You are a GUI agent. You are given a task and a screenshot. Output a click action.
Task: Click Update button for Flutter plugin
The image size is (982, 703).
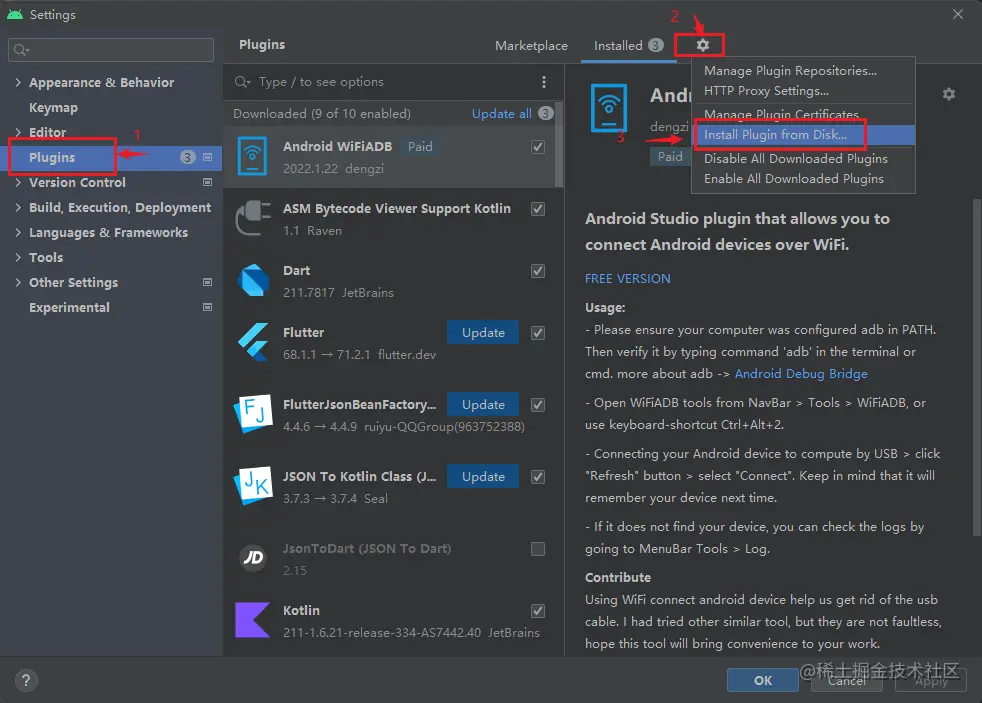[x=483, y=332]
